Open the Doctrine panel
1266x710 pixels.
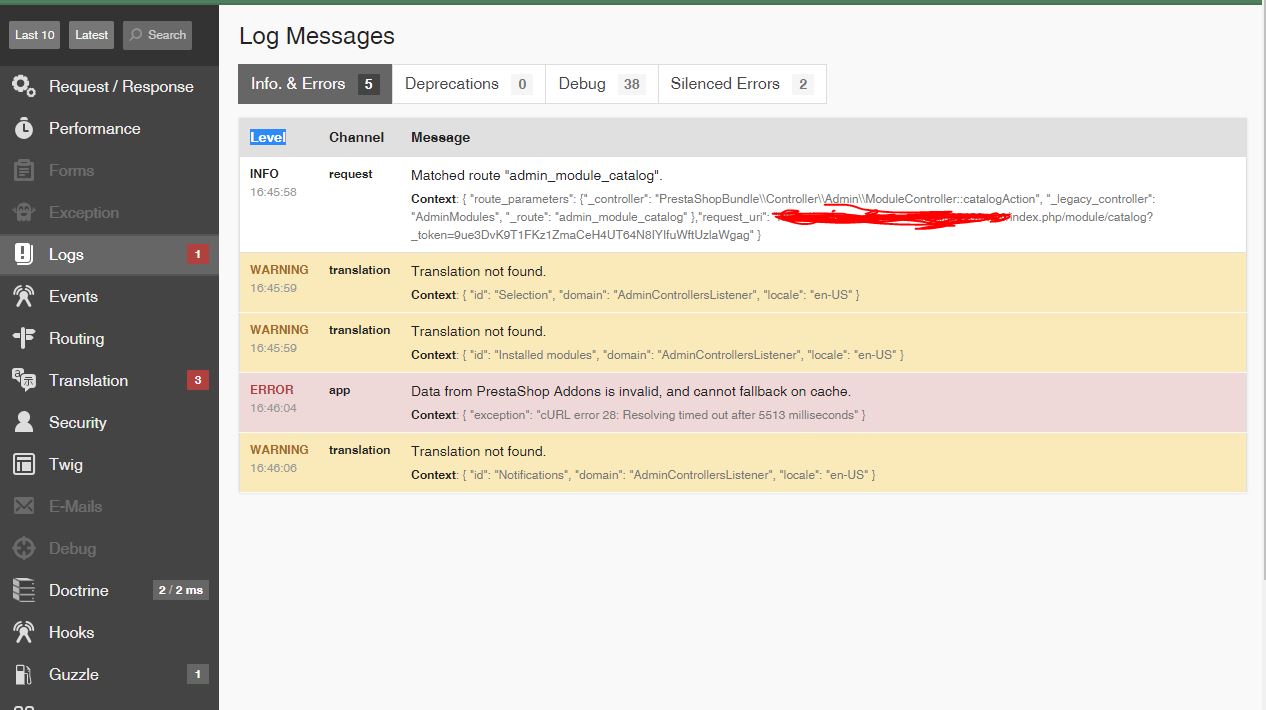pyautogui.click(x=109, y=590)
